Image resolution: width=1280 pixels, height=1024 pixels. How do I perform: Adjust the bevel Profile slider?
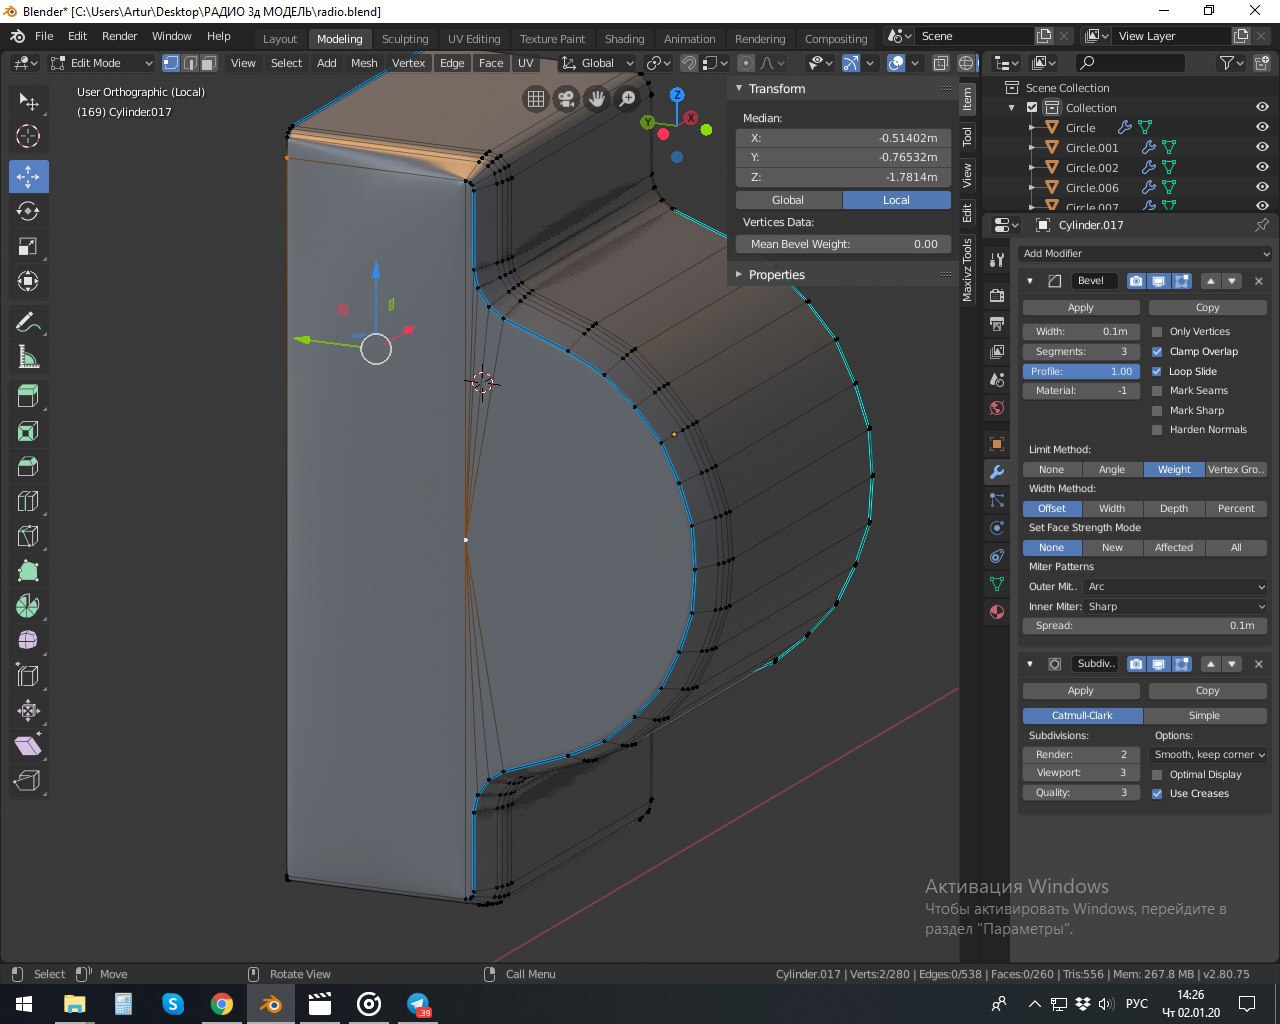[x=1081, y=371]
